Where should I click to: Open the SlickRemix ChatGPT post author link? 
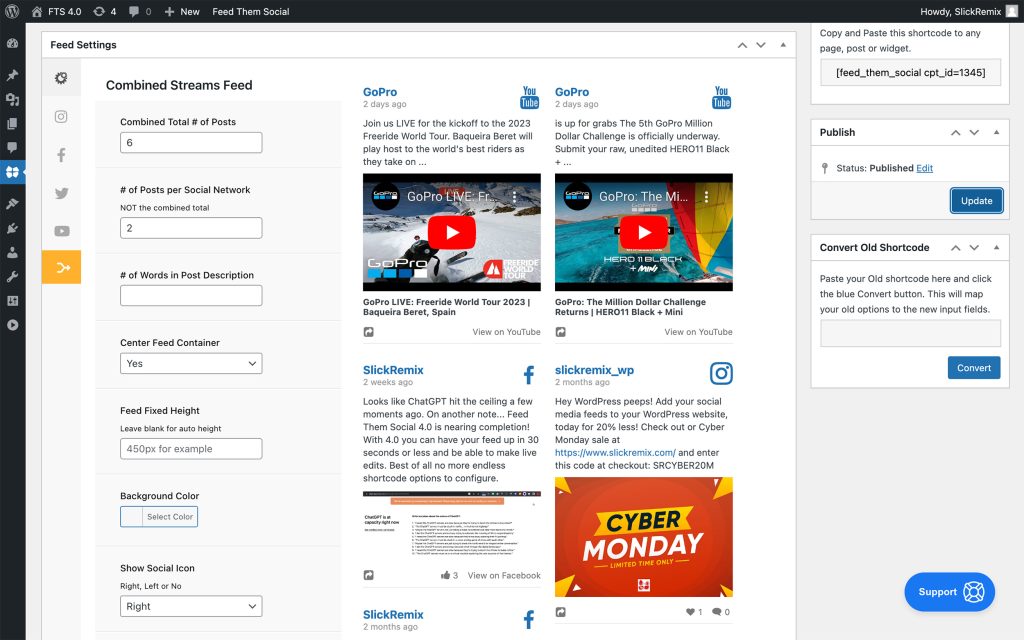tap(393, 370)
